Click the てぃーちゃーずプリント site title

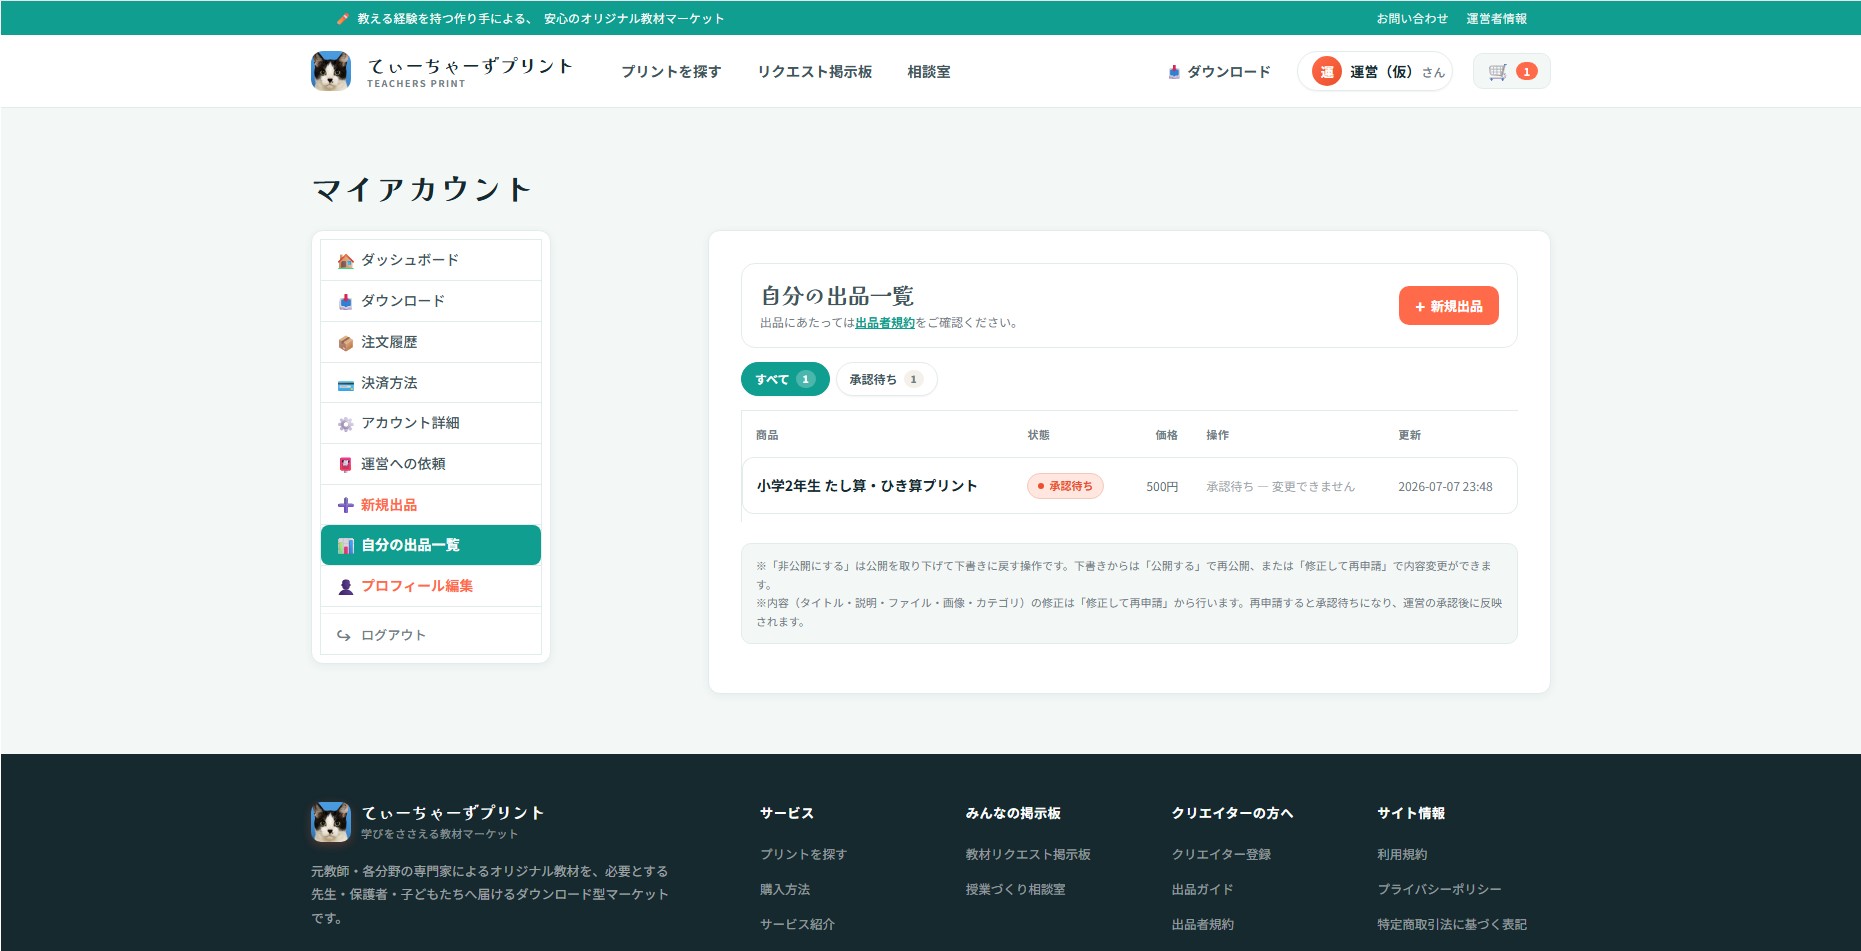click(x=470, y=66)
